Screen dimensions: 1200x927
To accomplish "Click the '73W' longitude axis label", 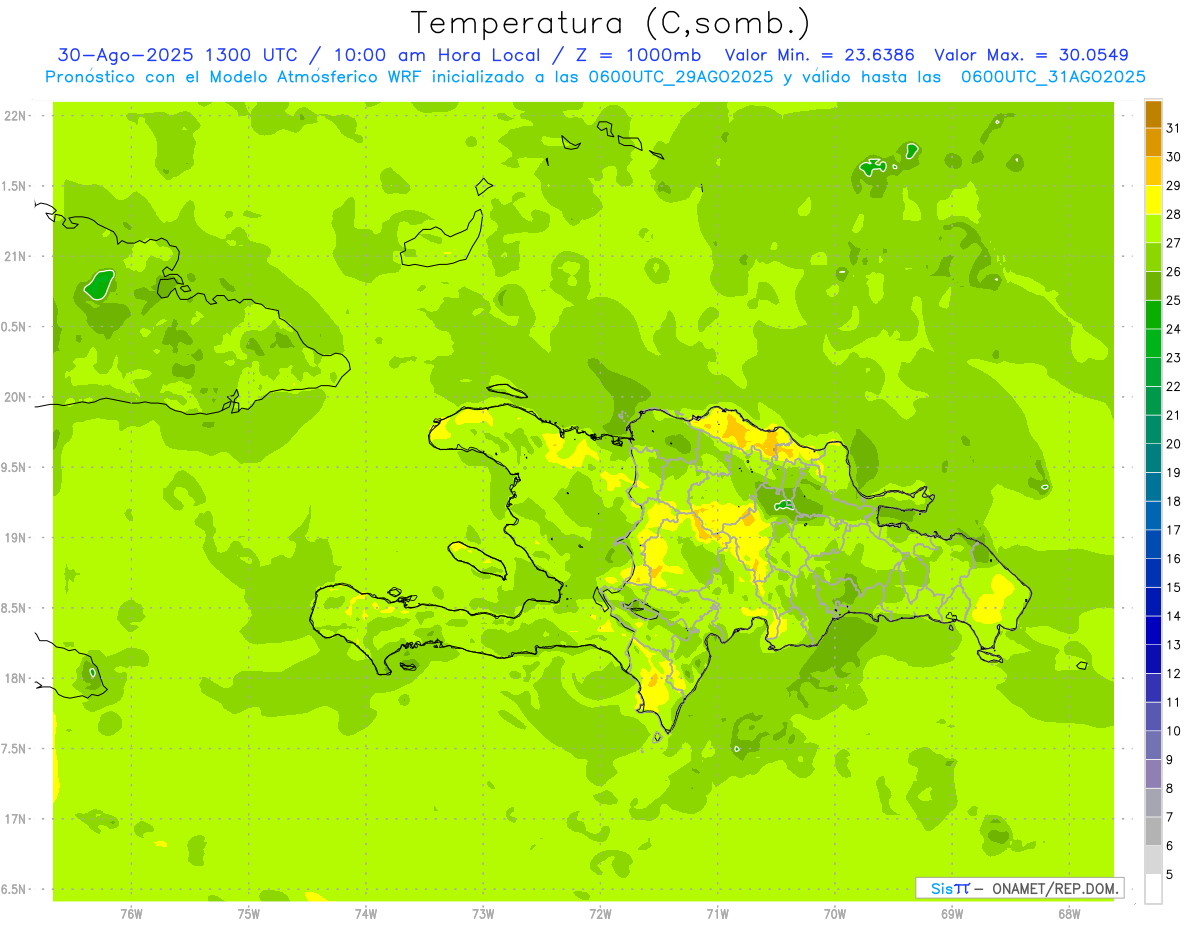I will (483, 913).
